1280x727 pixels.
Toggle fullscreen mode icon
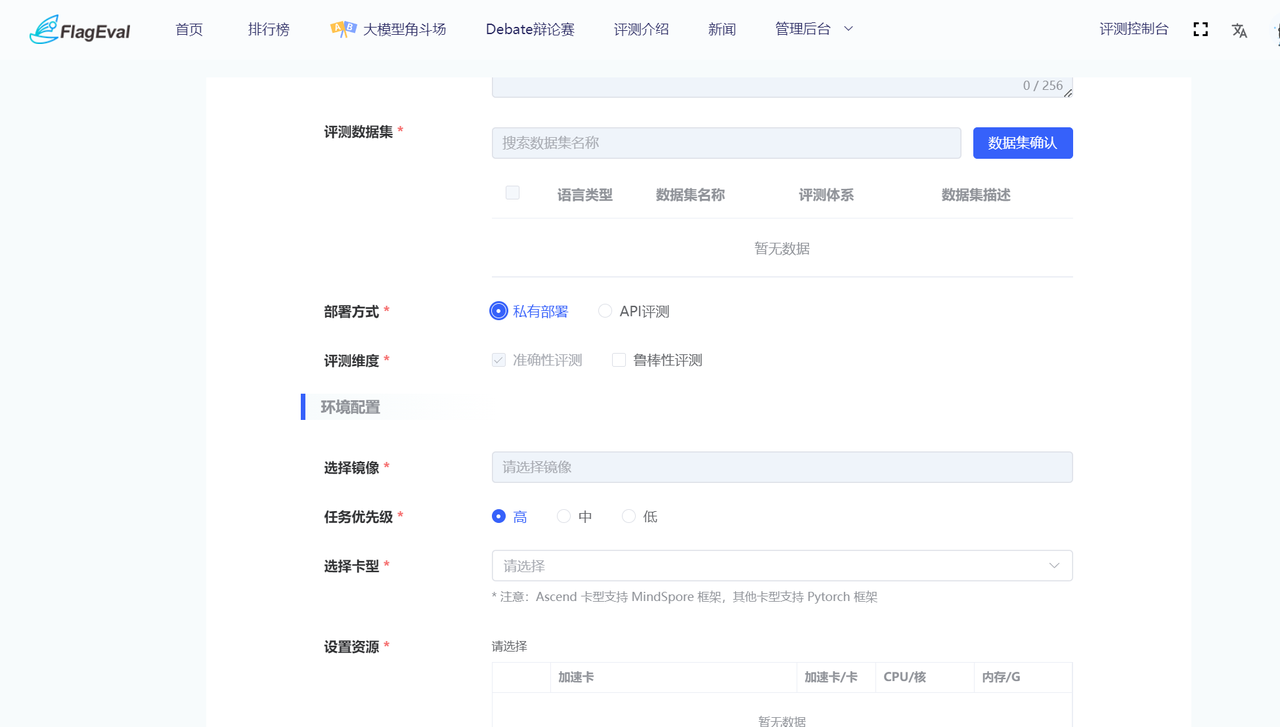(1201, 30)
